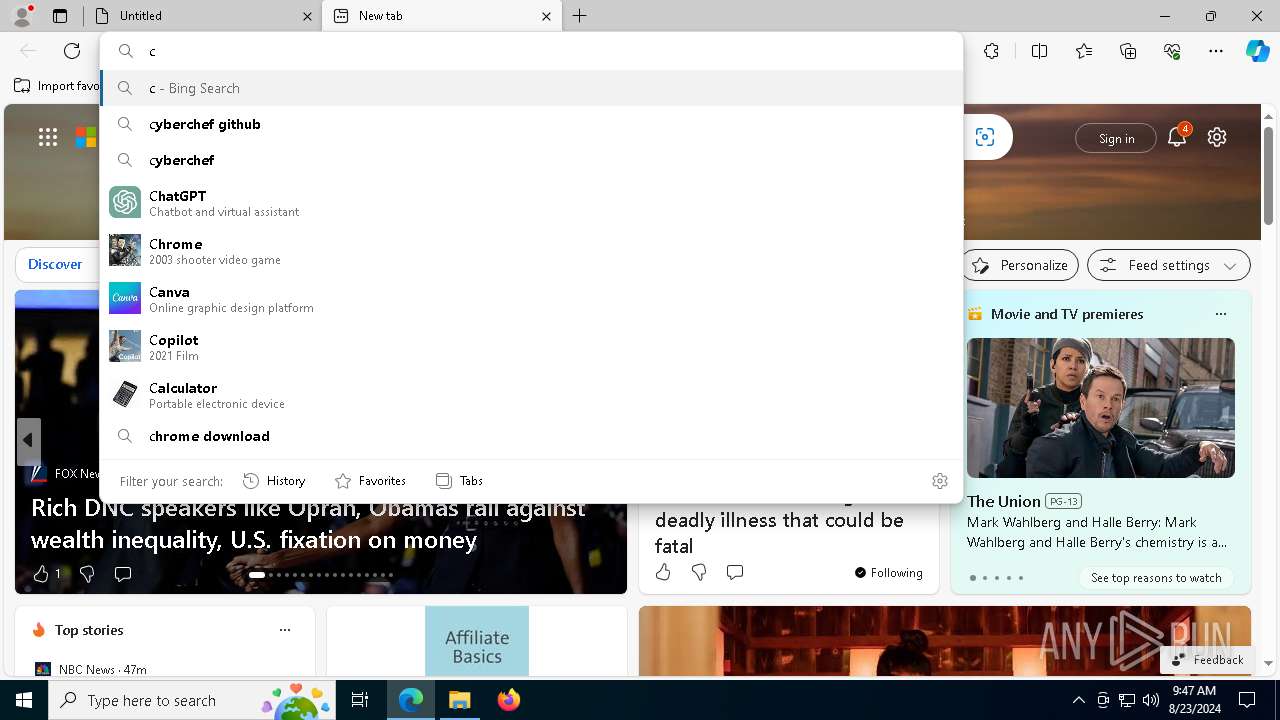Image resolution: width=1280 pixels, height=720 pixels.
Task: Select the ChatGPT suggestion
Action: [532, 202]
